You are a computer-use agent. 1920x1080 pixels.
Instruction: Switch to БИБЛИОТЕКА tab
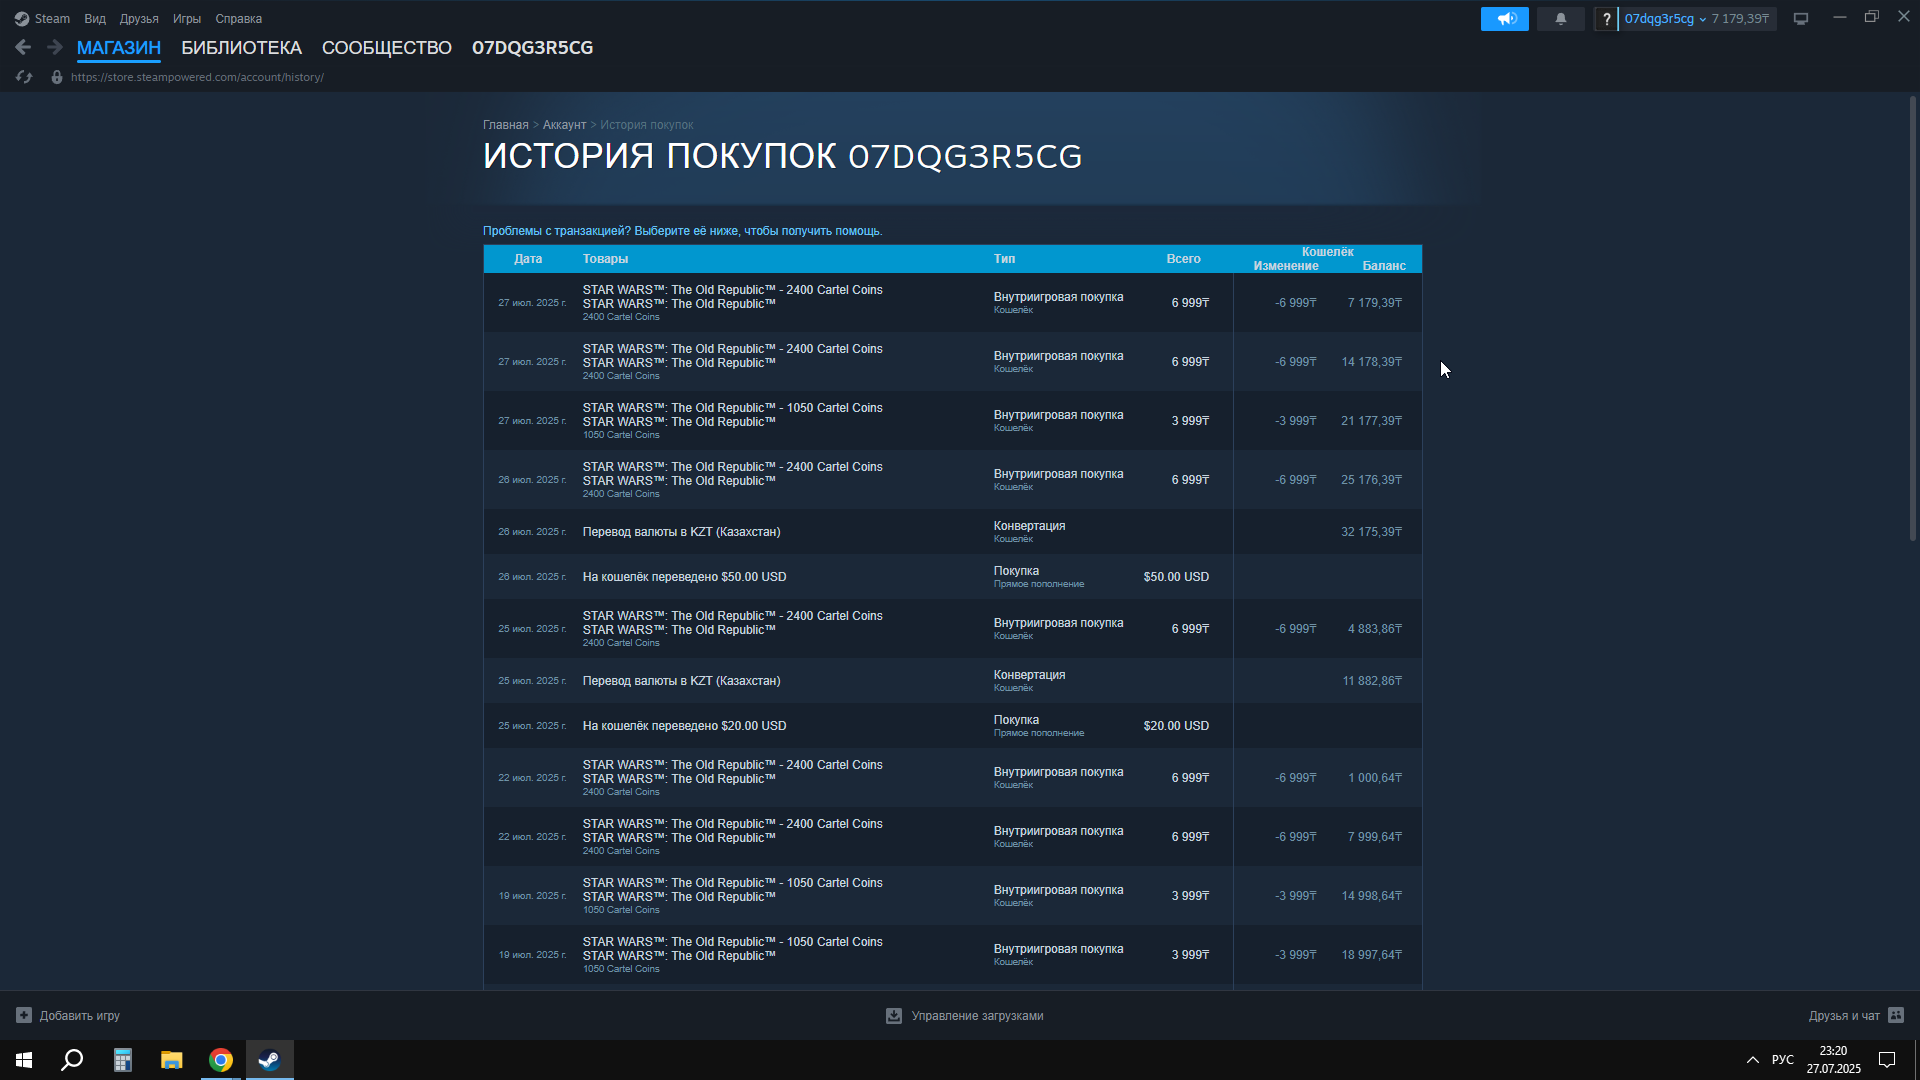pos(241,48)
